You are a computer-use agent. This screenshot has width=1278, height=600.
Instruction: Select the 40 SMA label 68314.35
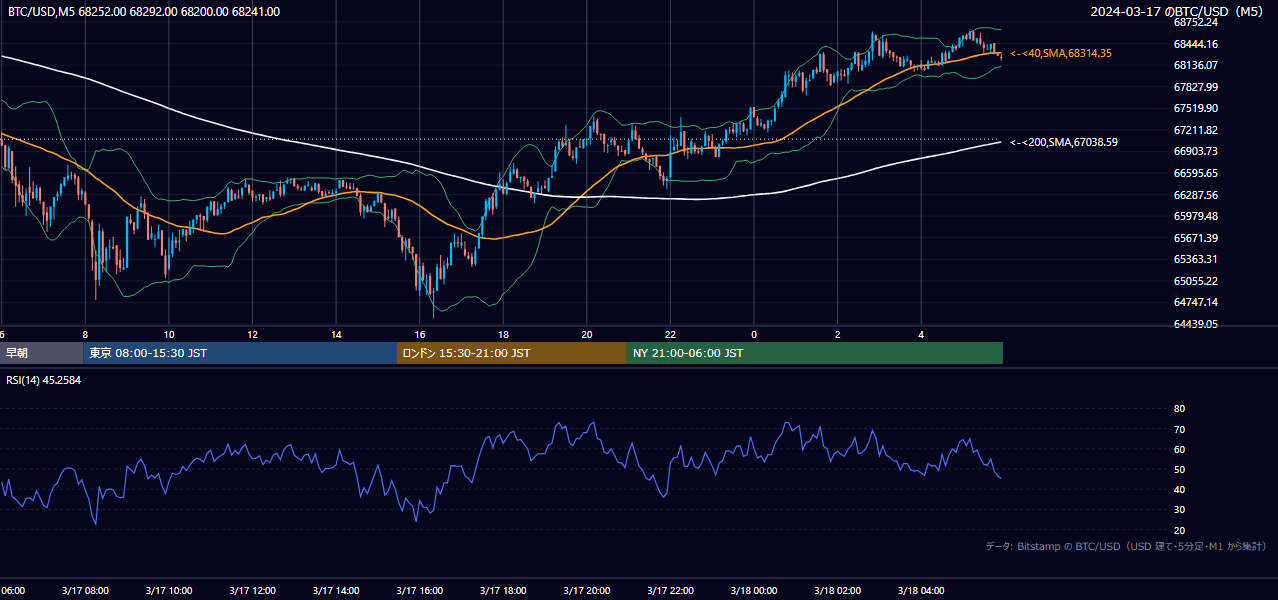point(1061,53)
